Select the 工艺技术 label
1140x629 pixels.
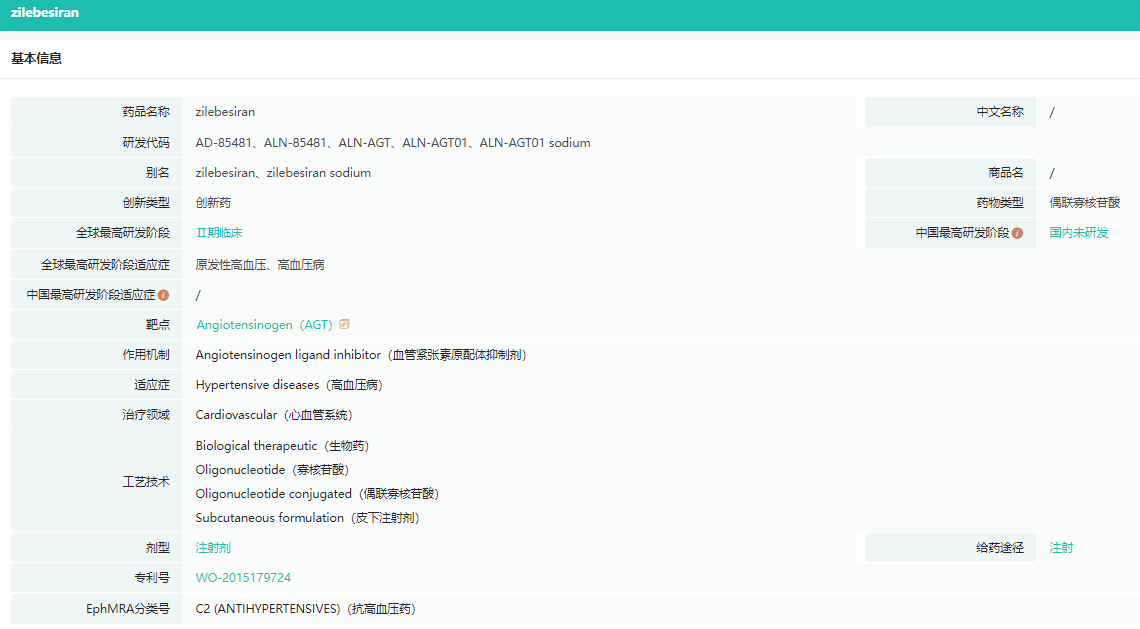[145, 481]
